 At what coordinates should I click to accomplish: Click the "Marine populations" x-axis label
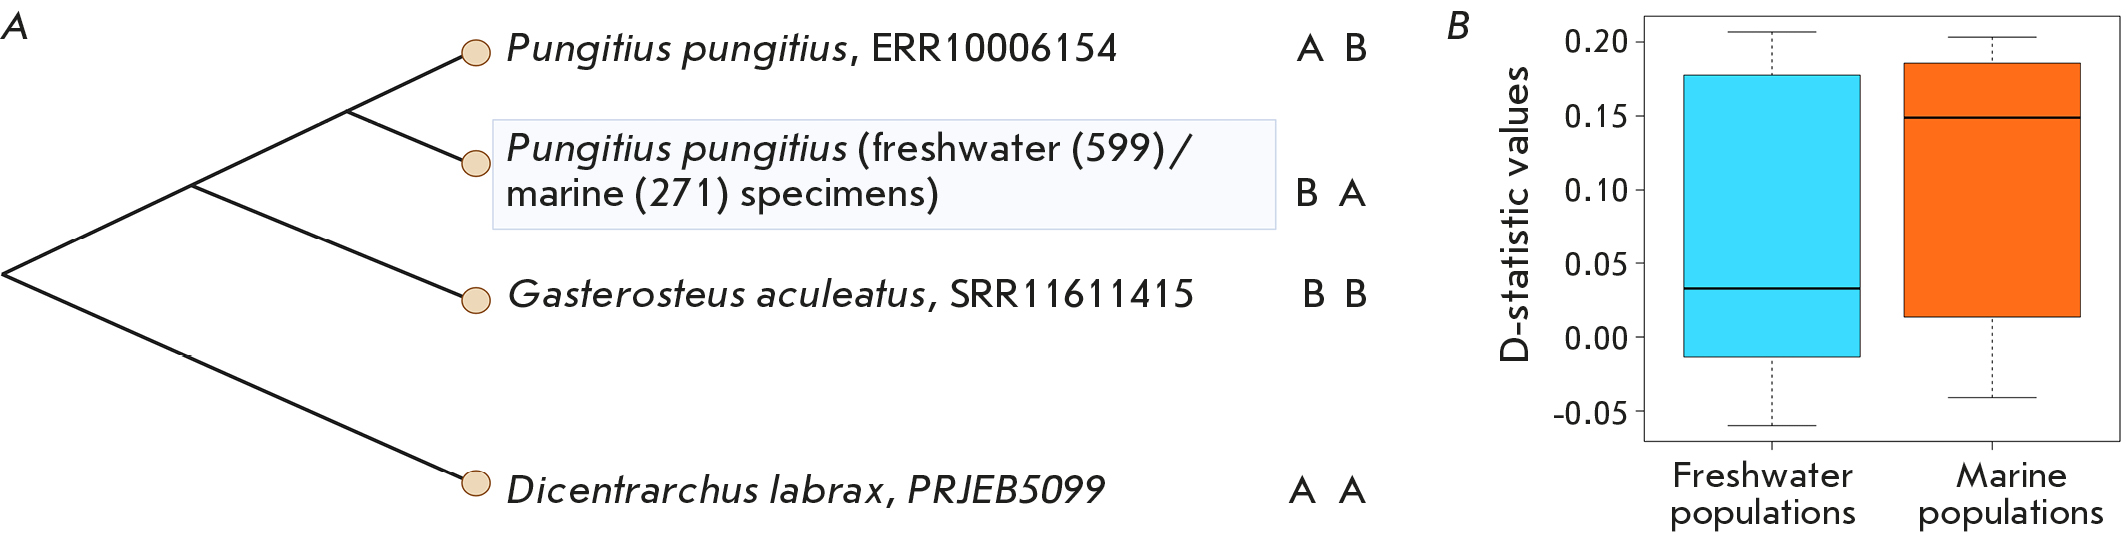point(2010,494)
